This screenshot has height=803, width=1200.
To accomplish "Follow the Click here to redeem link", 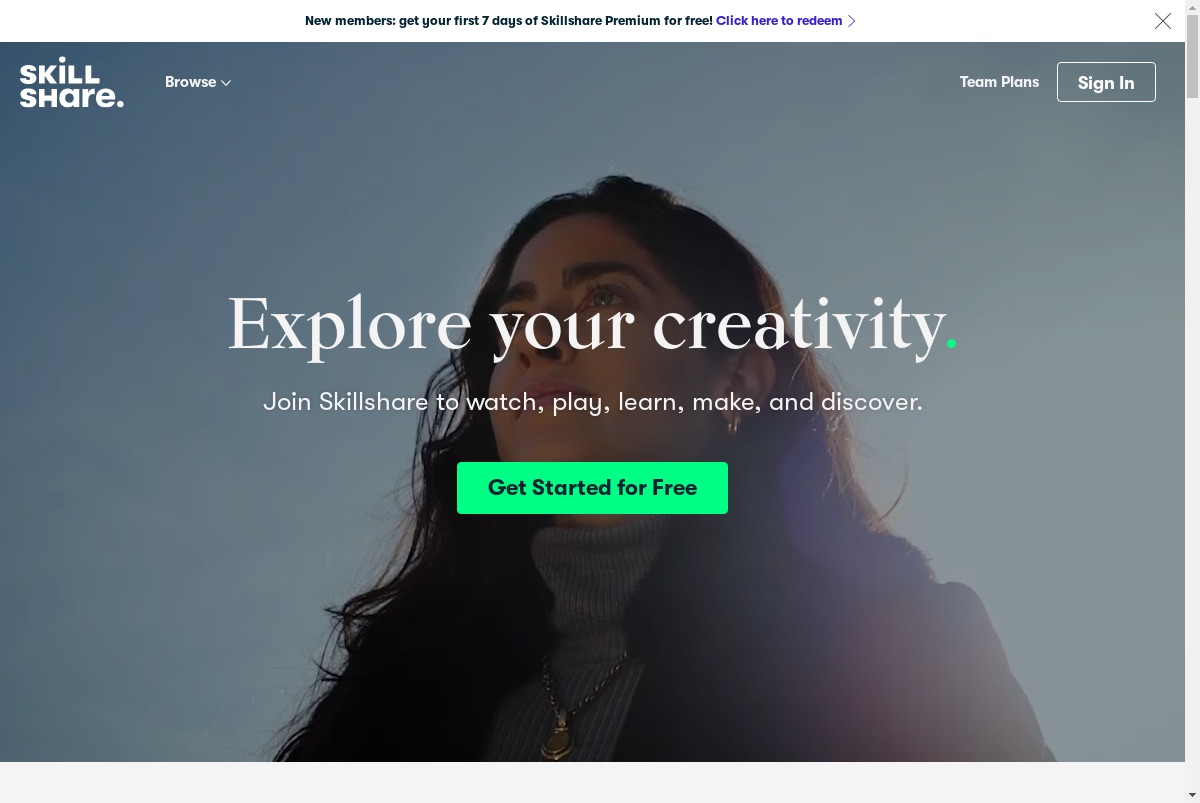I will (779, 20).
